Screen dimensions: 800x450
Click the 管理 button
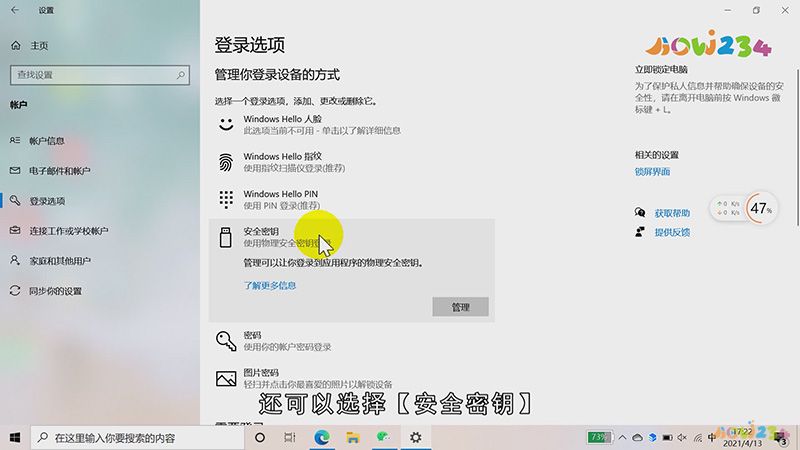(460, 307)
